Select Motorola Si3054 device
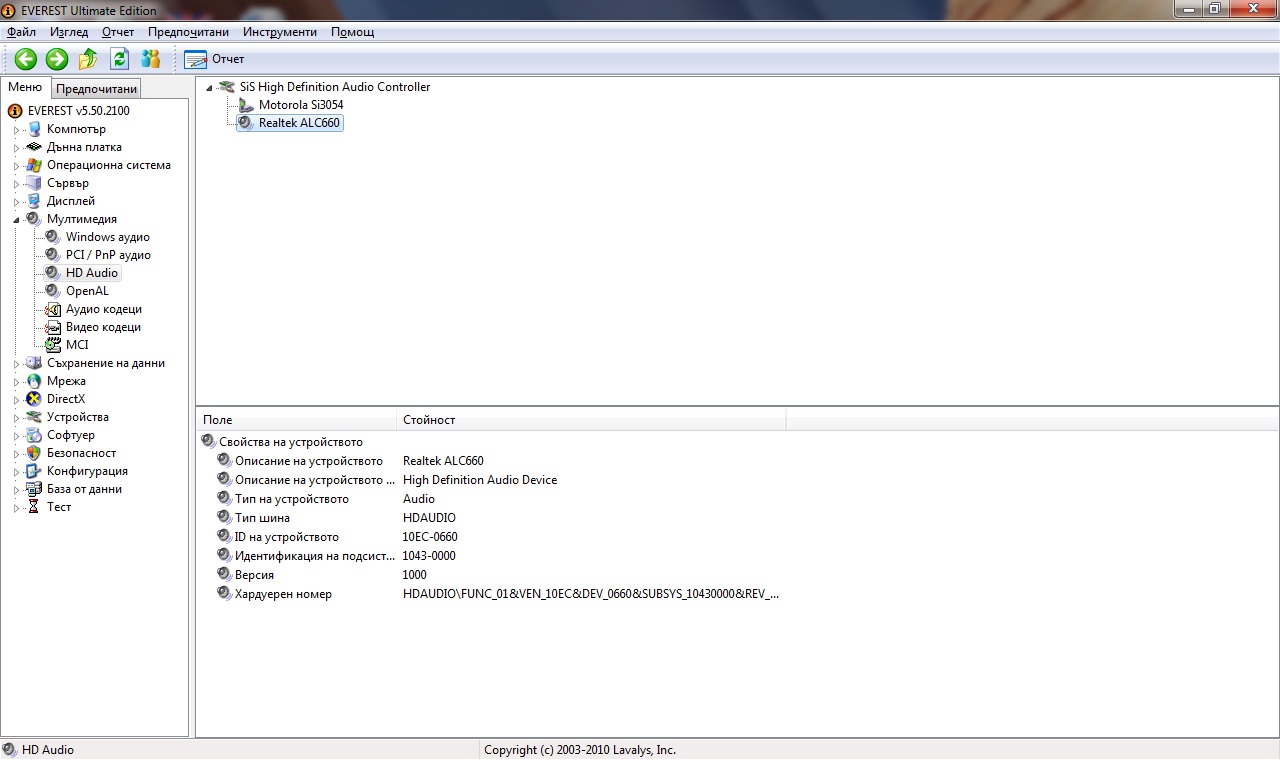Screen dimensions: 1280x760 coord(300,105)
